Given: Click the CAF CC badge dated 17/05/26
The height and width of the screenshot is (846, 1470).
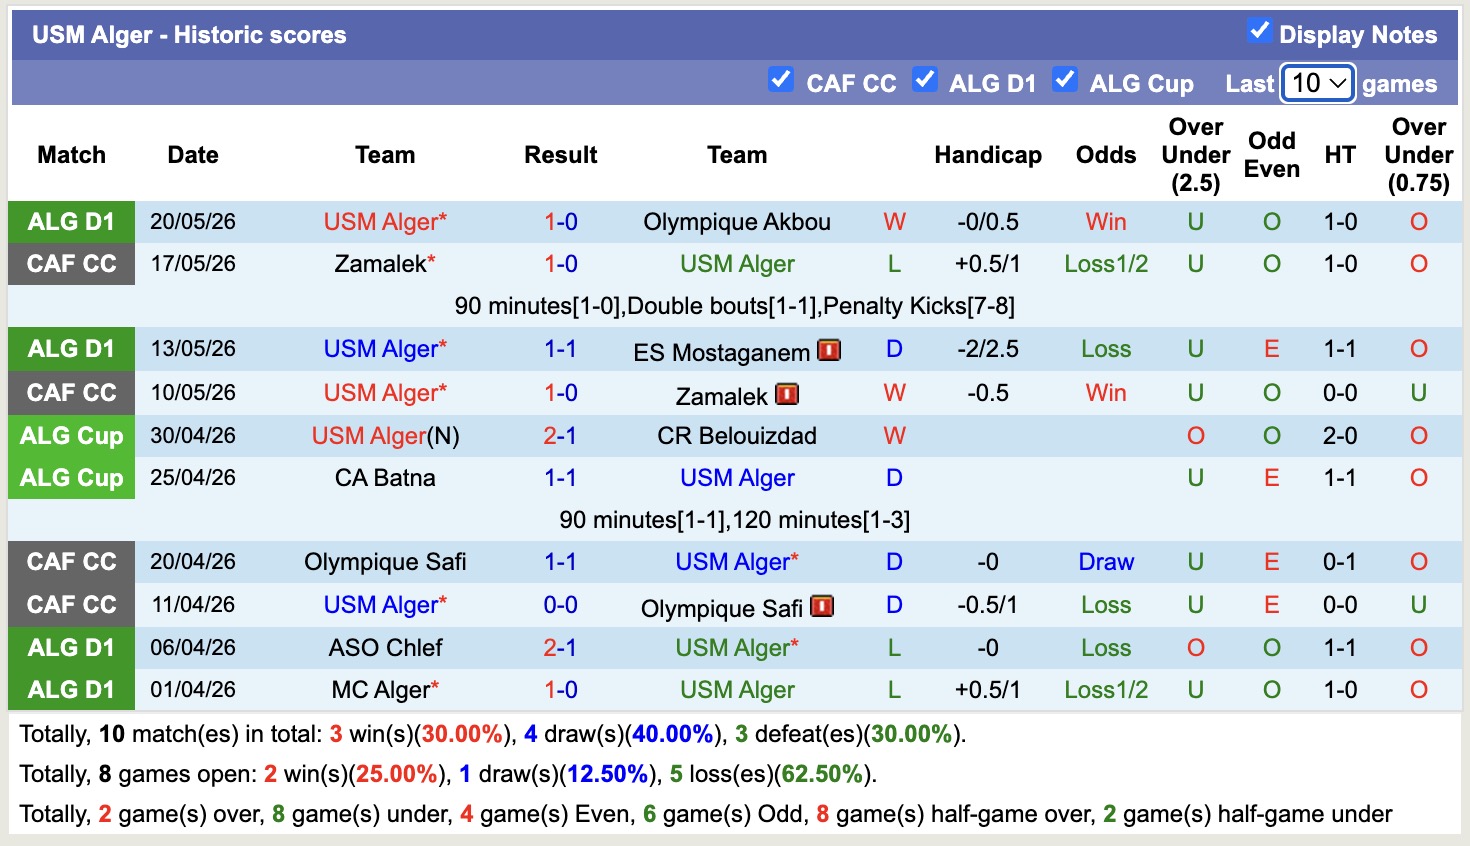Looking at the screenshot, I should (71, 264).
